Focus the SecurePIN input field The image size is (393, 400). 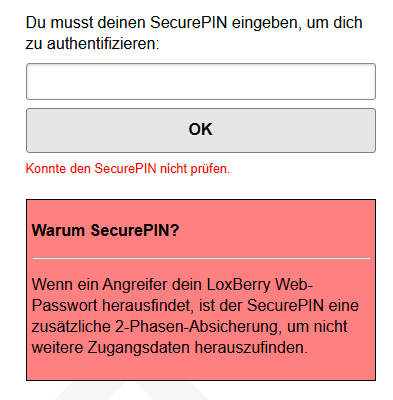pos(201,82)
